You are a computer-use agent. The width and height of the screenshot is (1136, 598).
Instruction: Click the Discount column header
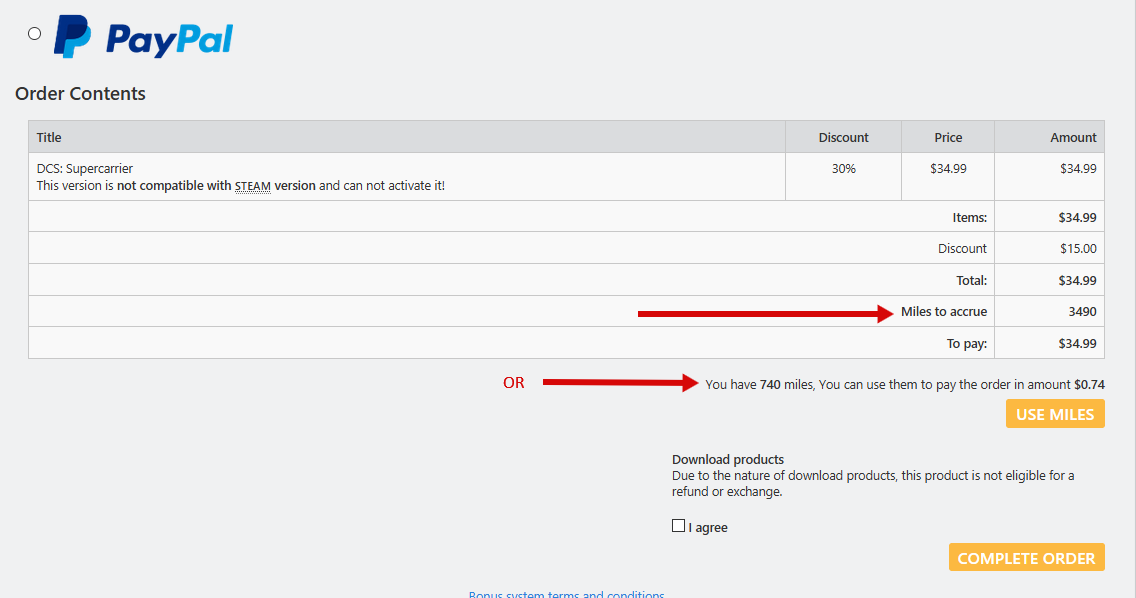(843, 137)
